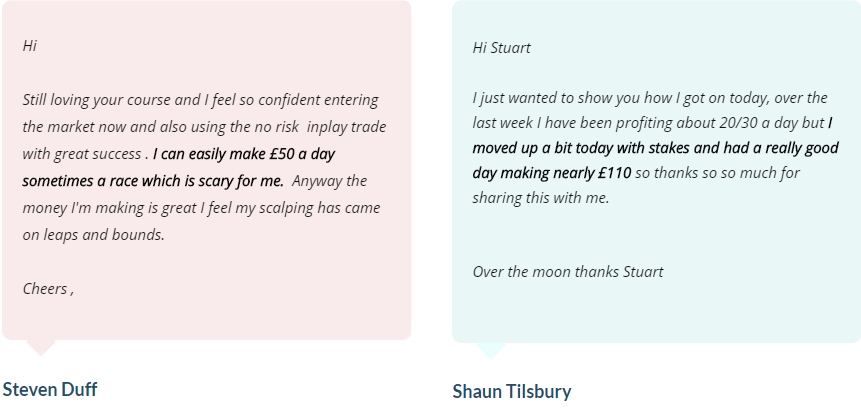Click the 'Hi Stuart' greeting text
Image resolution: width=861 pixels, height=411 pixels.
[501, 48]
